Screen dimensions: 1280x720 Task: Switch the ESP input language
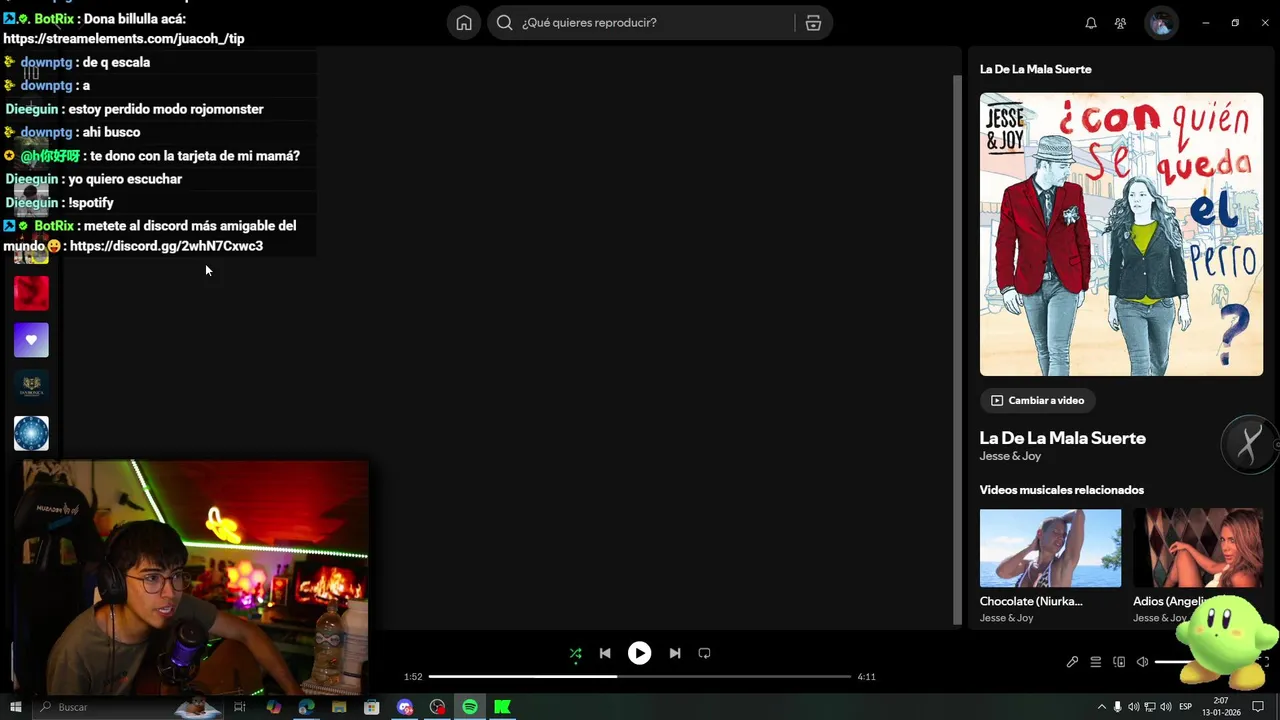tap(1186, 707)
